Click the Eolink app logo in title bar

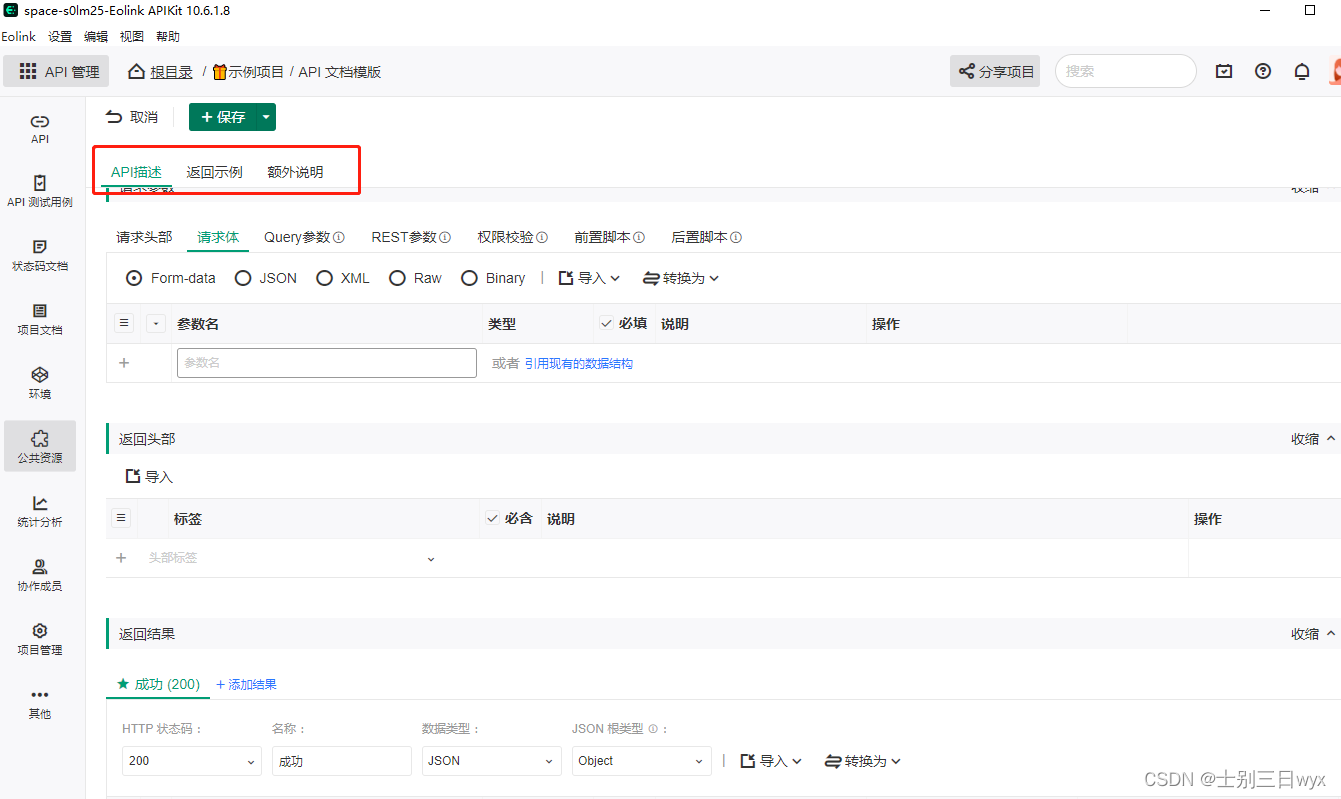click(11, 10)
